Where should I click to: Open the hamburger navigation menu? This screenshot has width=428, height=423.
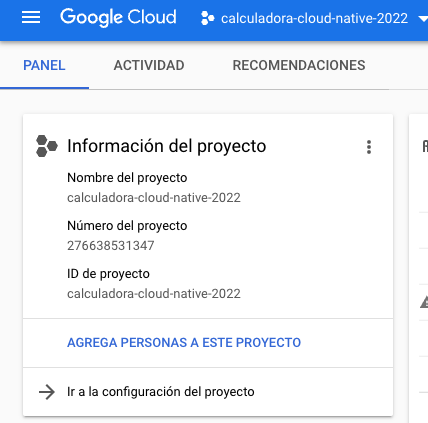[x=31, y=17]
